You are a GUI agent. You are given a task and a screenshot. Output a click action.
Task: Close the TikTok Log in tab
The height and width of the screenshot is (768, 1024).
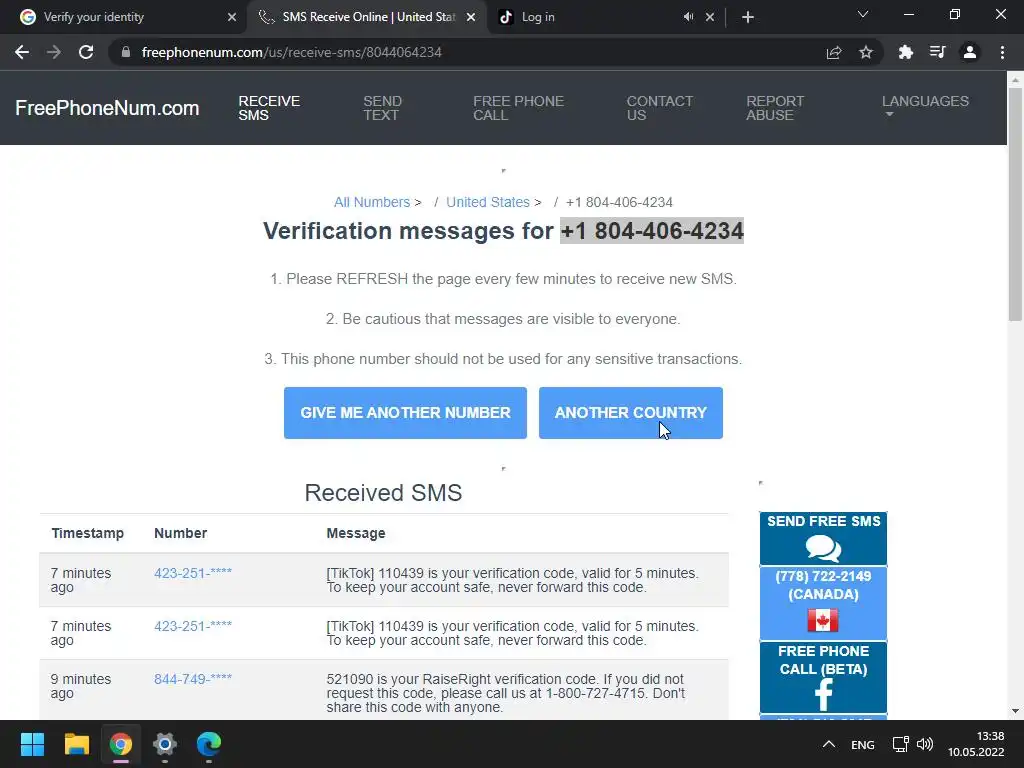tap(710, 17)
